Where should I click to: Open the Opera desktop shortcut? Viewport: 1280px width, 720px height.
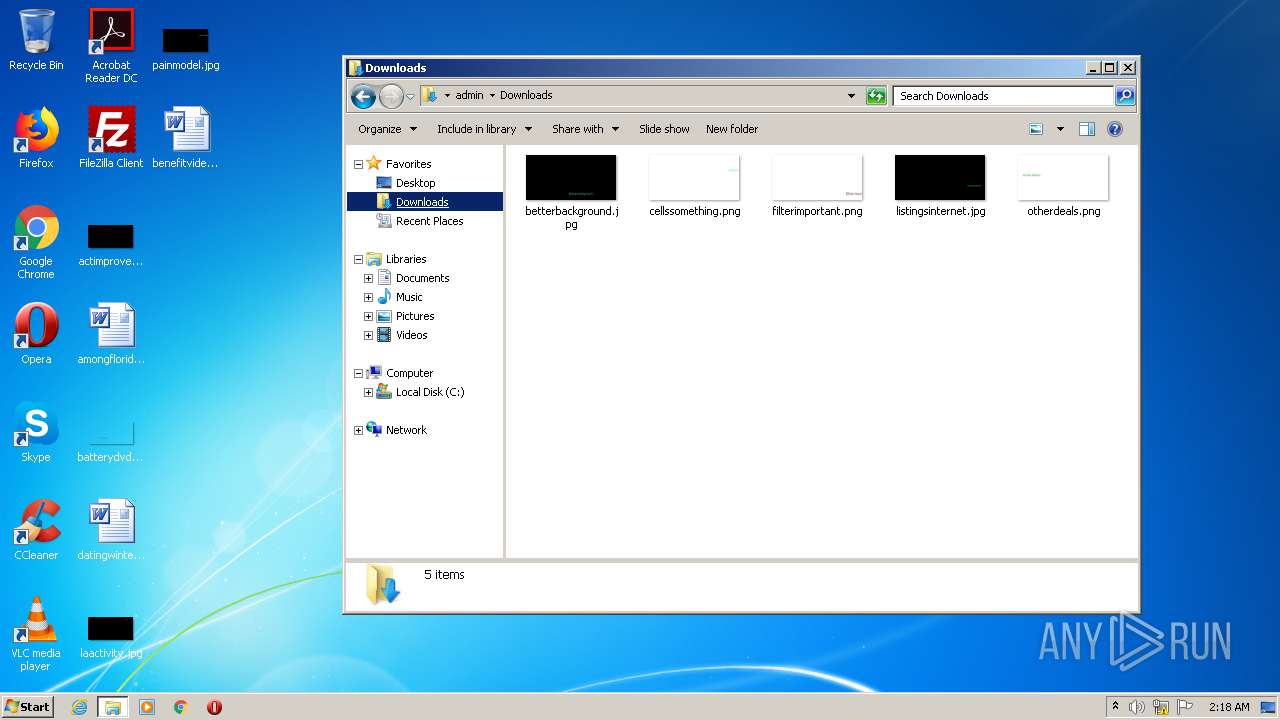tap(36, 334)
